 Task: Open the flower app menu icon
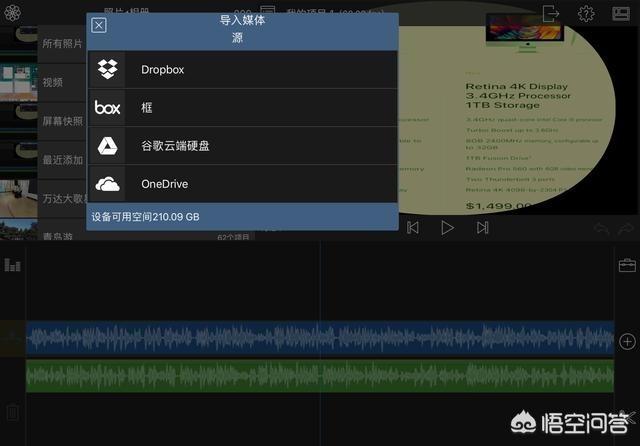13,13
